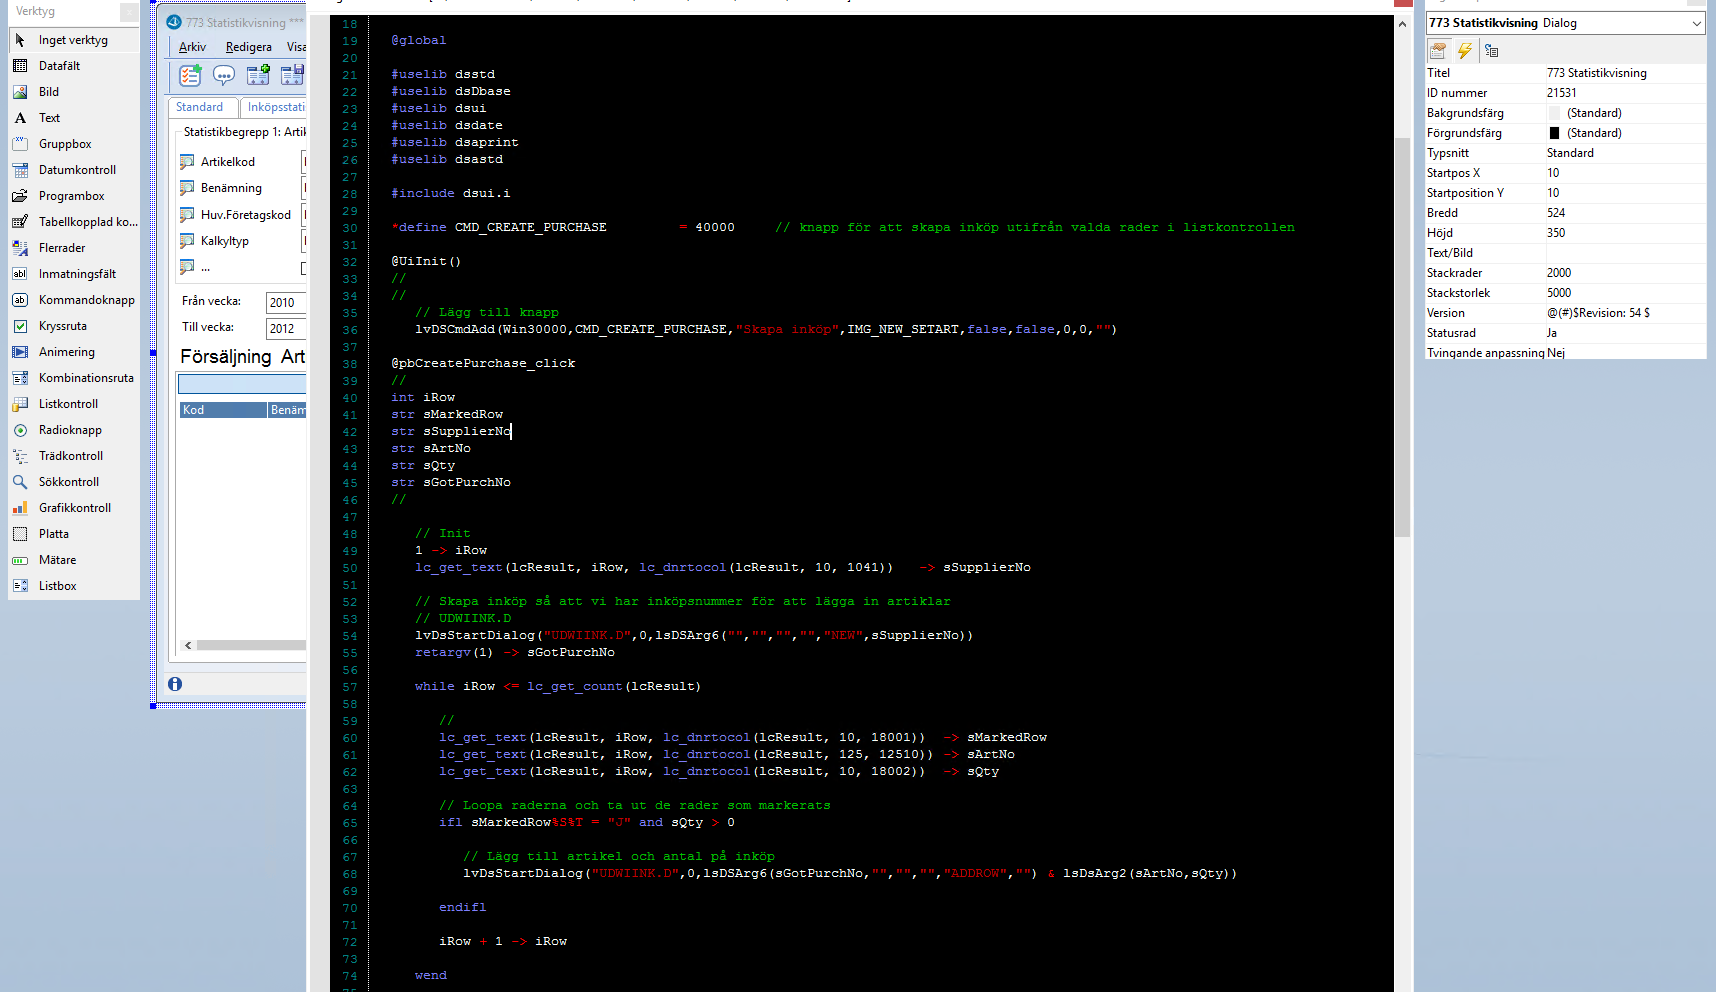Choose the Grafikkontroll chart tool
This screenshot has width=1716, height=992.
pos(74,508)
